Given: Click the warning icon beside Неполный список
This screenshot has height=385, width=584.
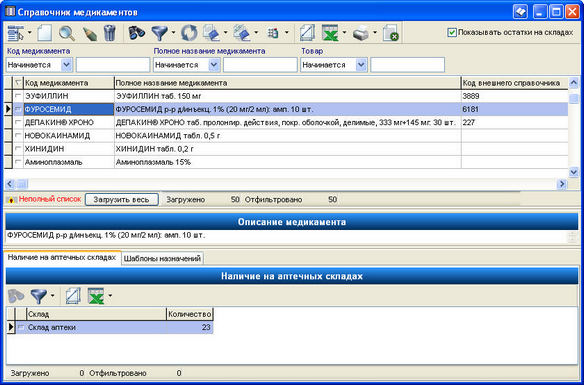Looking at the screenshot, I should tap(11, 200).
